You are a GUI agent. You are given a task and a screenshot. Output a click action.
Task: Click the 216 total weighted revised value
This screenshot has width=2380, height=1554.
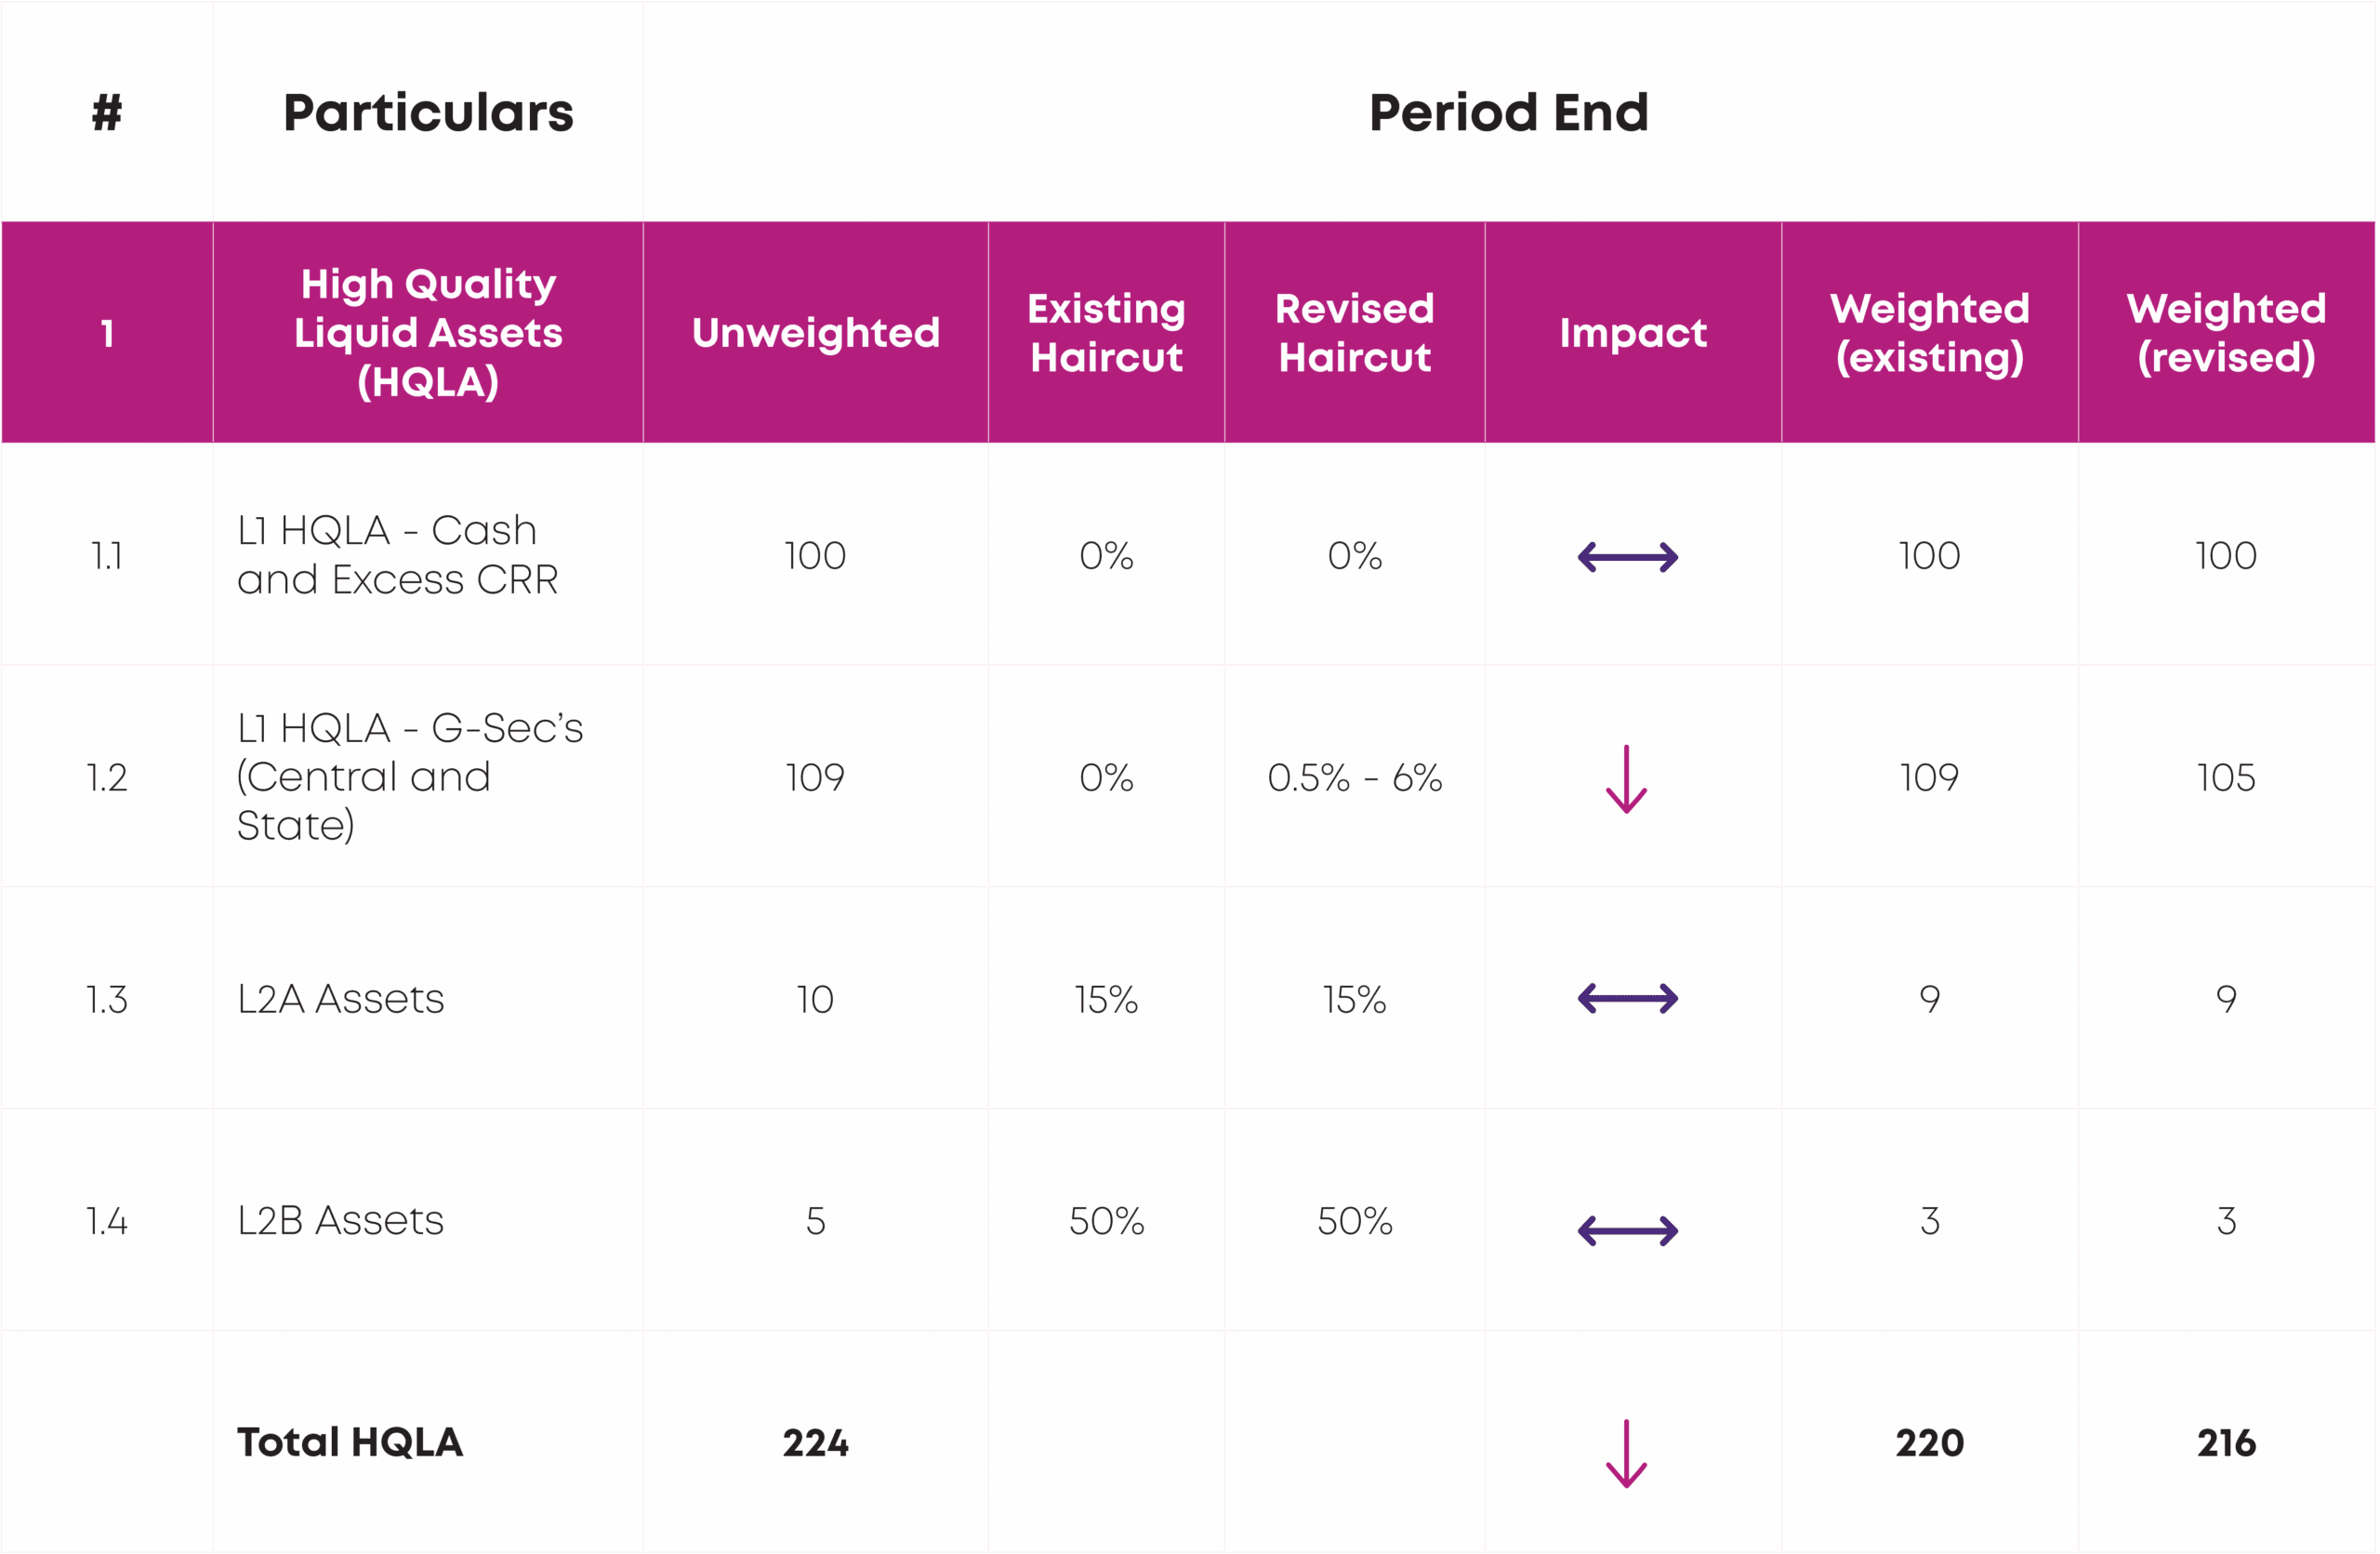point(2226,1443)
